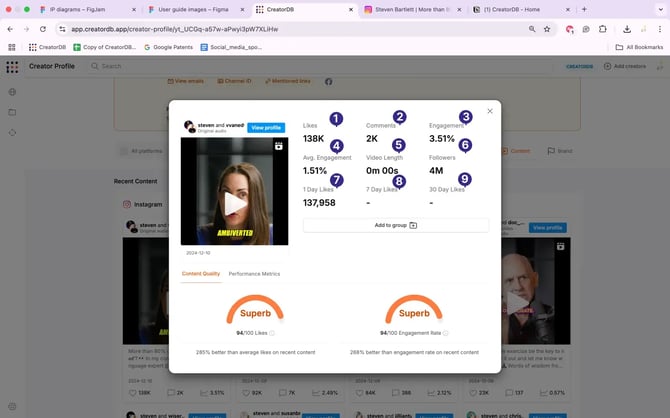This screenshot has width=670, height=418.
Task: Open the Google Patents bookmark
Action: click(x=171, y=47)
